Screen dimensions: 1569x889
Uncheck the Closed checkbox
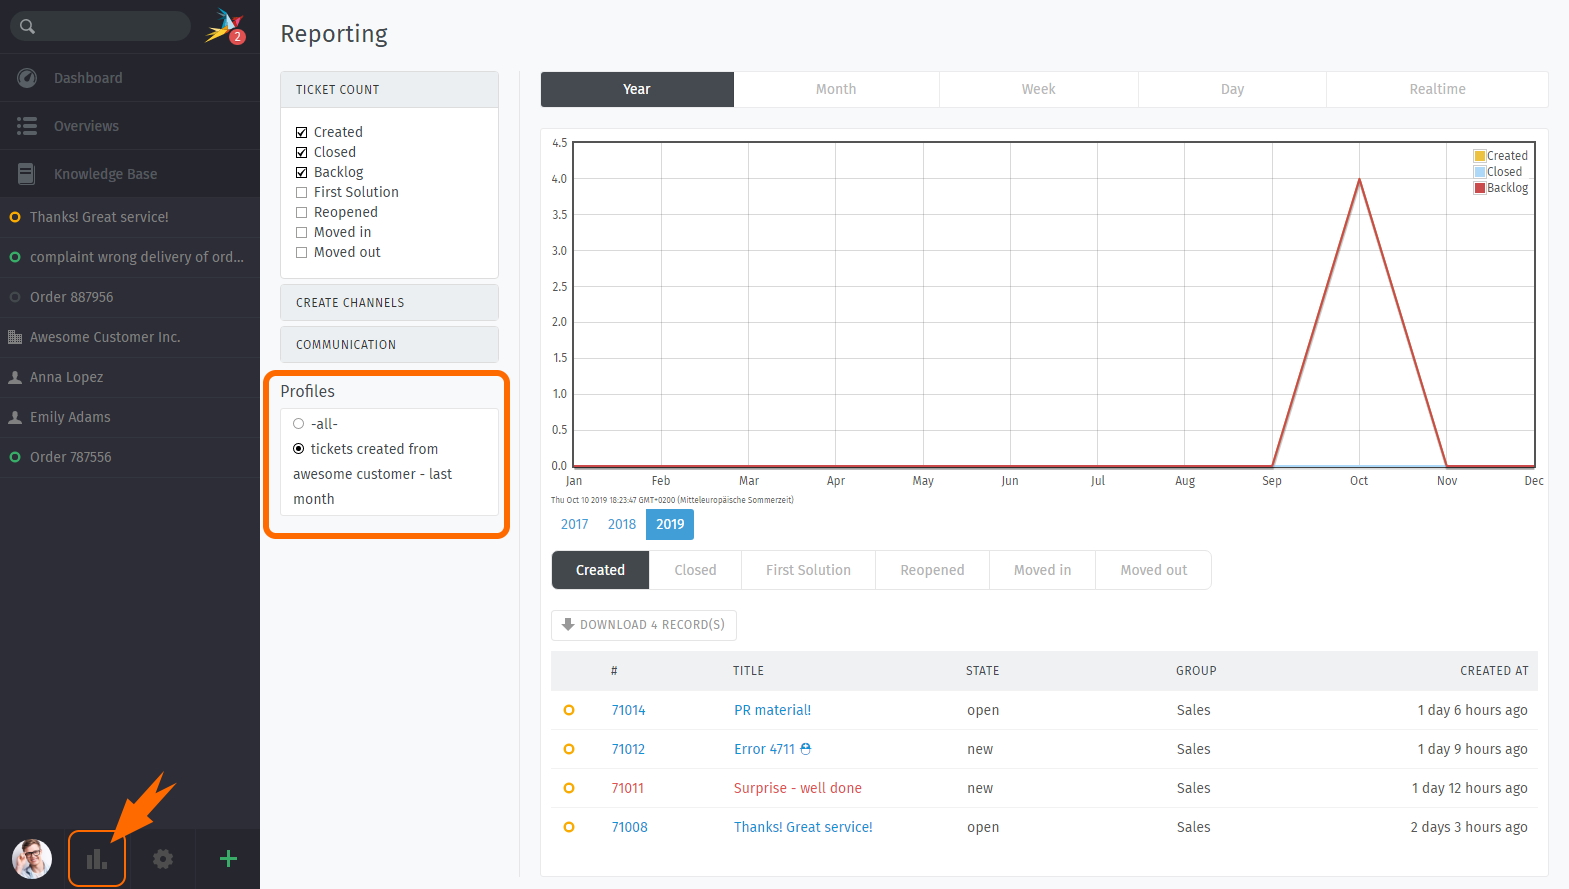[301, 152]
